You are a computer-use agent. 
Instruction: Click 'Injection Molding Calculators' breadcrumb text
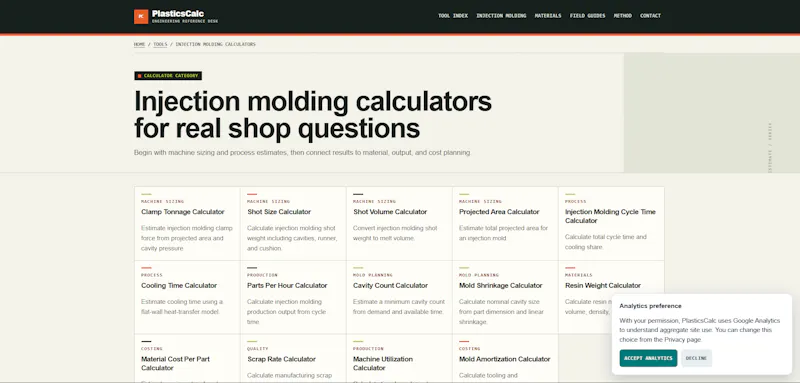click(x=215, y=44)
